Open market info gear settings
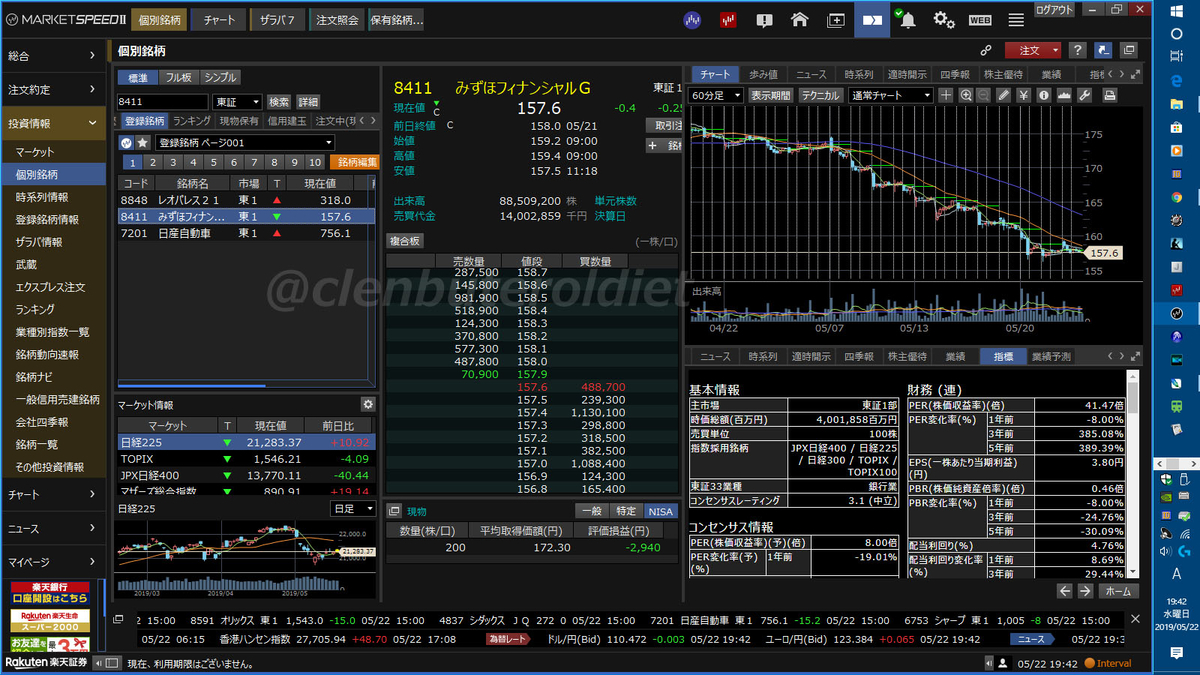Image resolution: width=1200 pixels, height=675 pixels. [367, 404]
